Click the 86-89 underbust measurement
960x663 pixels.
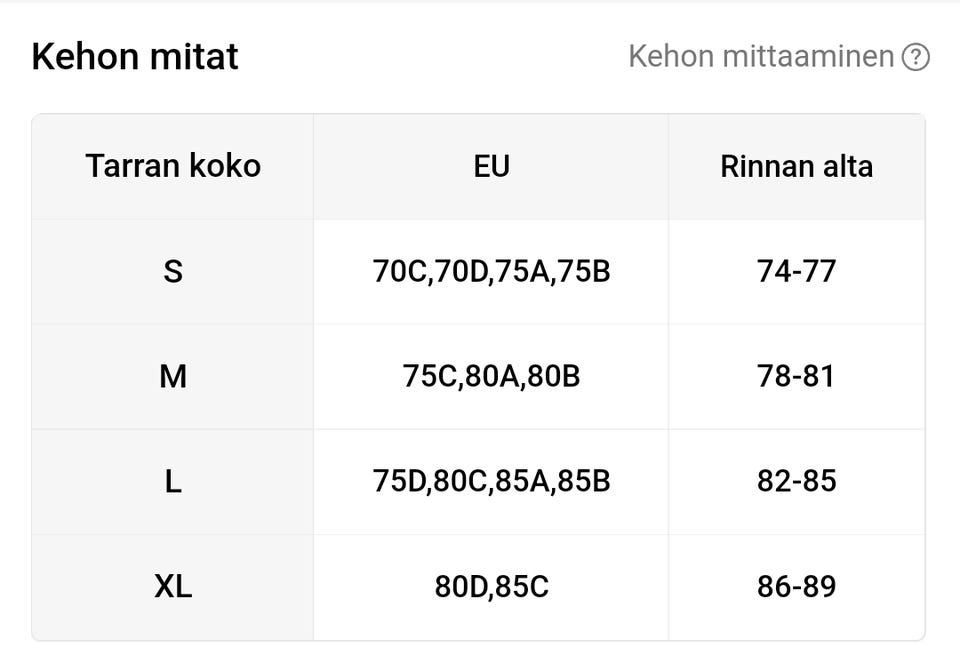coord(796,586)
